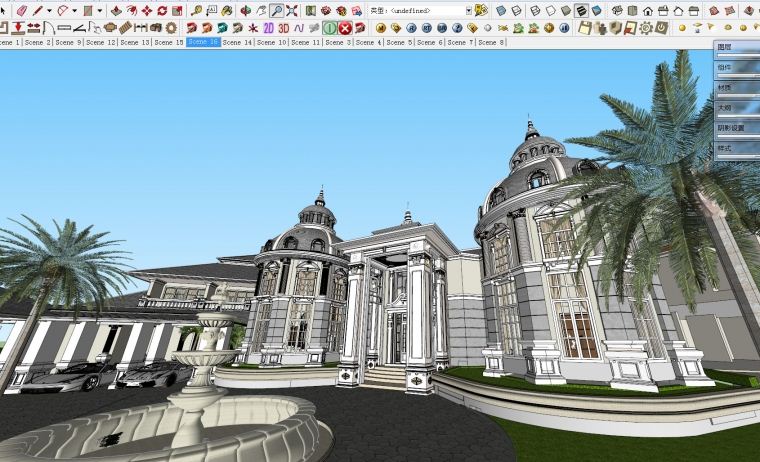Click the Select arrow tool
Viewport: 760px width, 462px height.
tap(3, 10)
